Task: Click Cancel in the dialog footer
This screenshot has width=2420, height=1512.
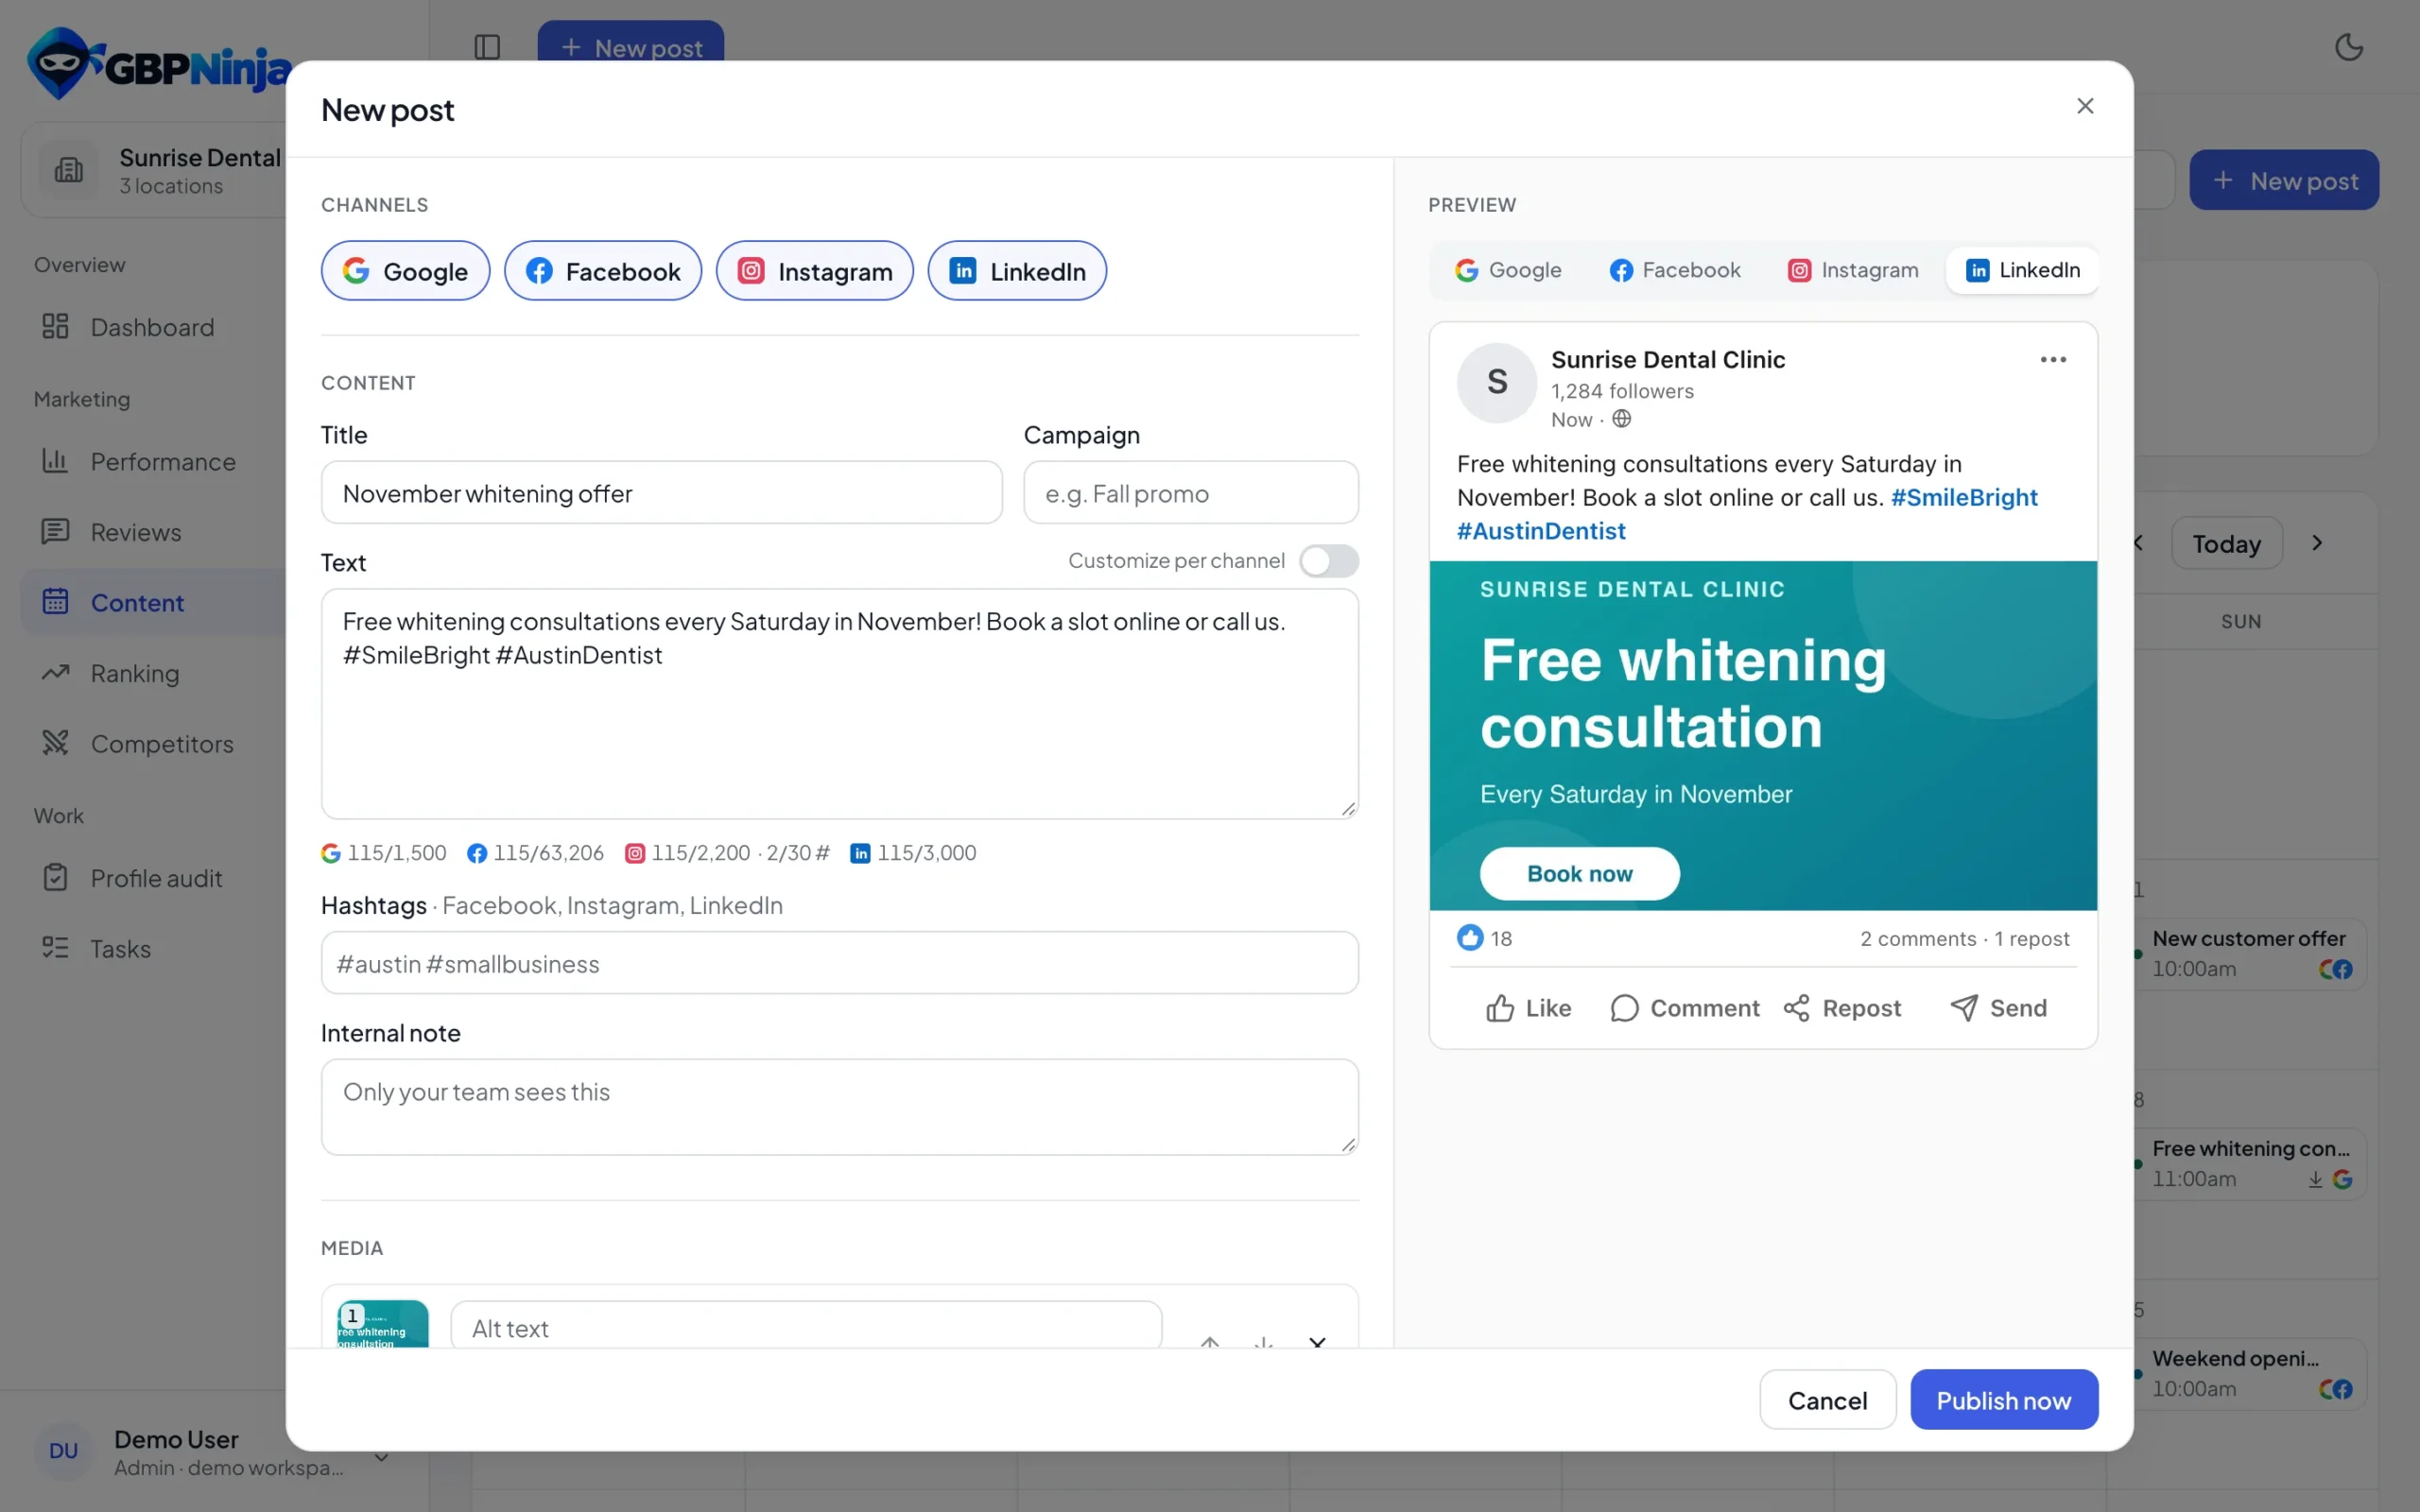Action: pos(1827,1400)
